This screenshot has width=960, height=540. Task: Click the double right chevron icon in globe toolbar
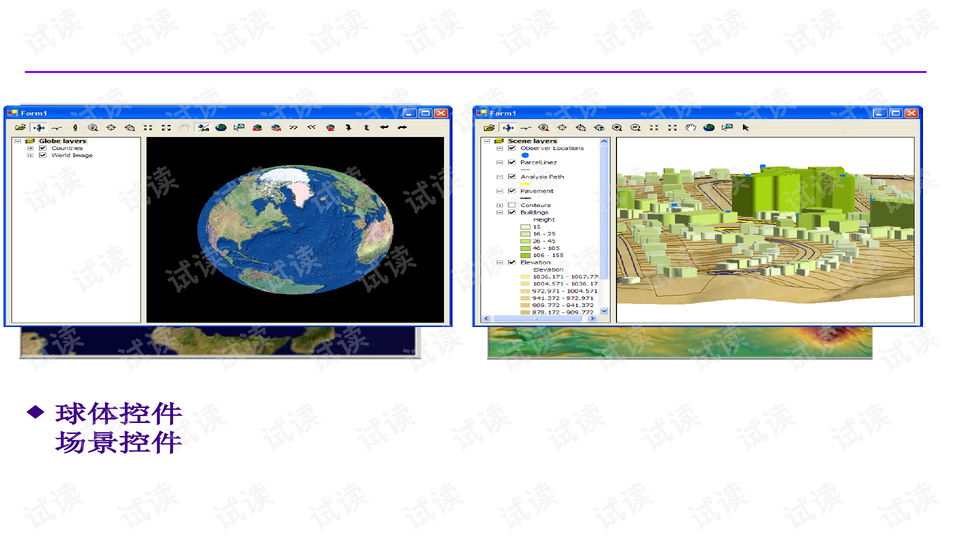point(293,127)
